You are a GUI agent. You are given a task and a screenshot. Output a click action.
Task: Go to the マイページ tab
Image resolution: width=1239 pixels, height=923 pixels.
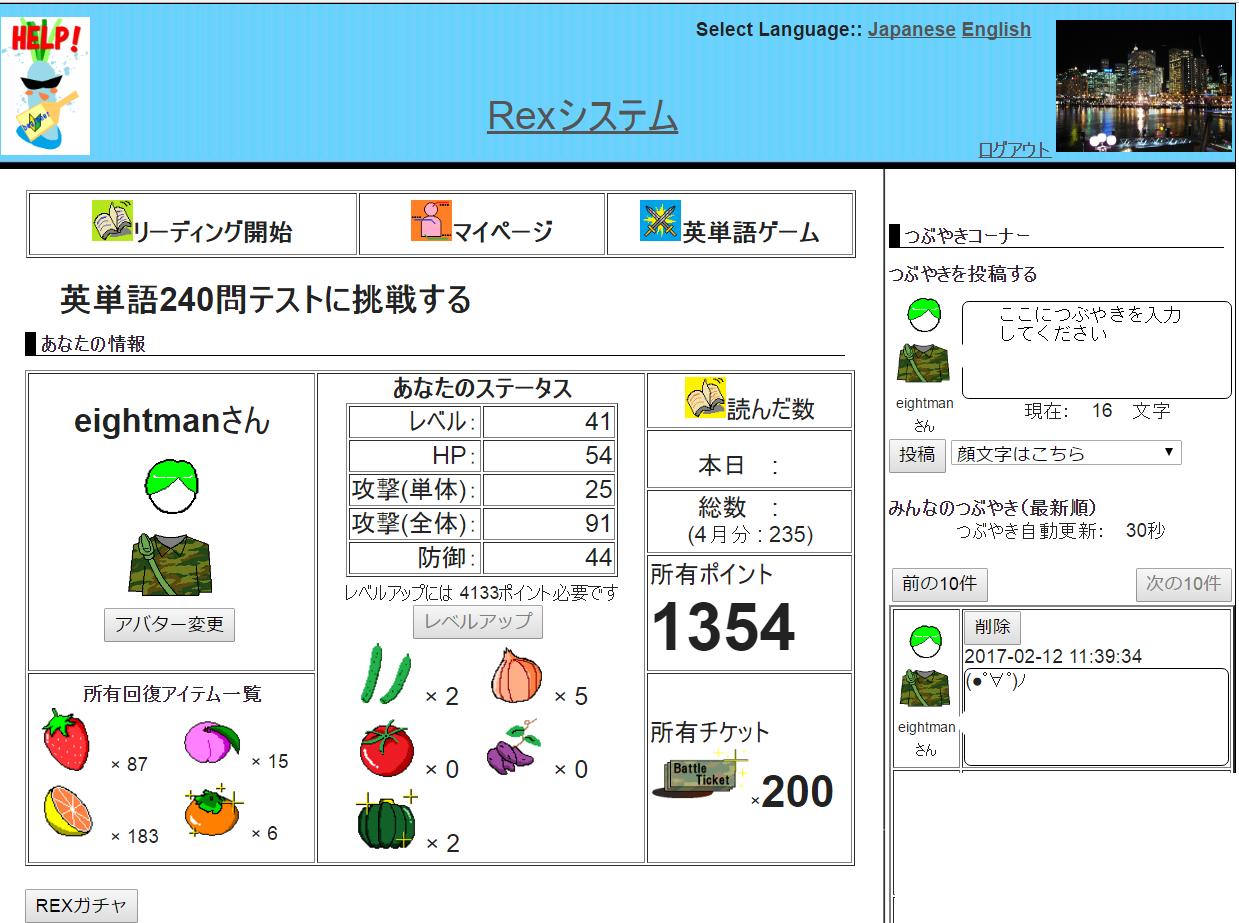482,224
